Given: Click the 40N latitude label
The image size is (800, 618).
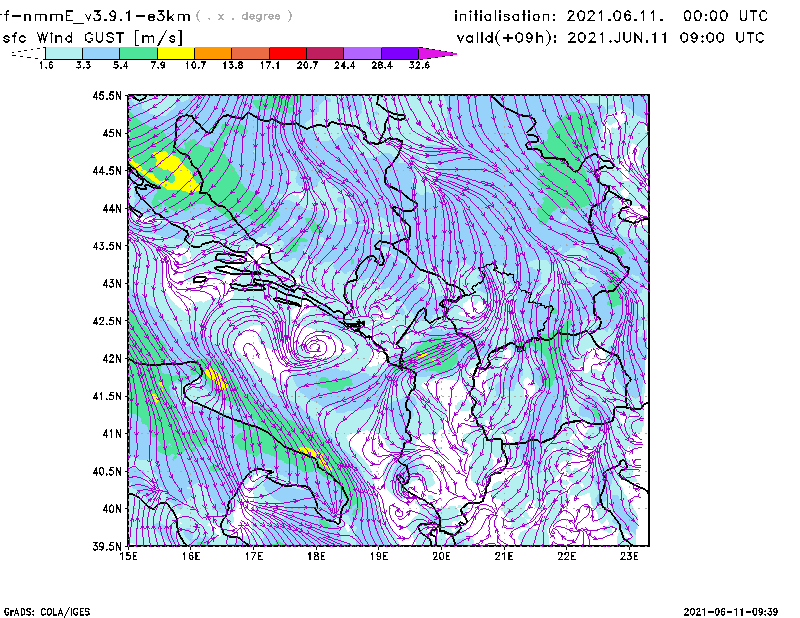Looking at the screenshot, I should click(x=112, y=509).
